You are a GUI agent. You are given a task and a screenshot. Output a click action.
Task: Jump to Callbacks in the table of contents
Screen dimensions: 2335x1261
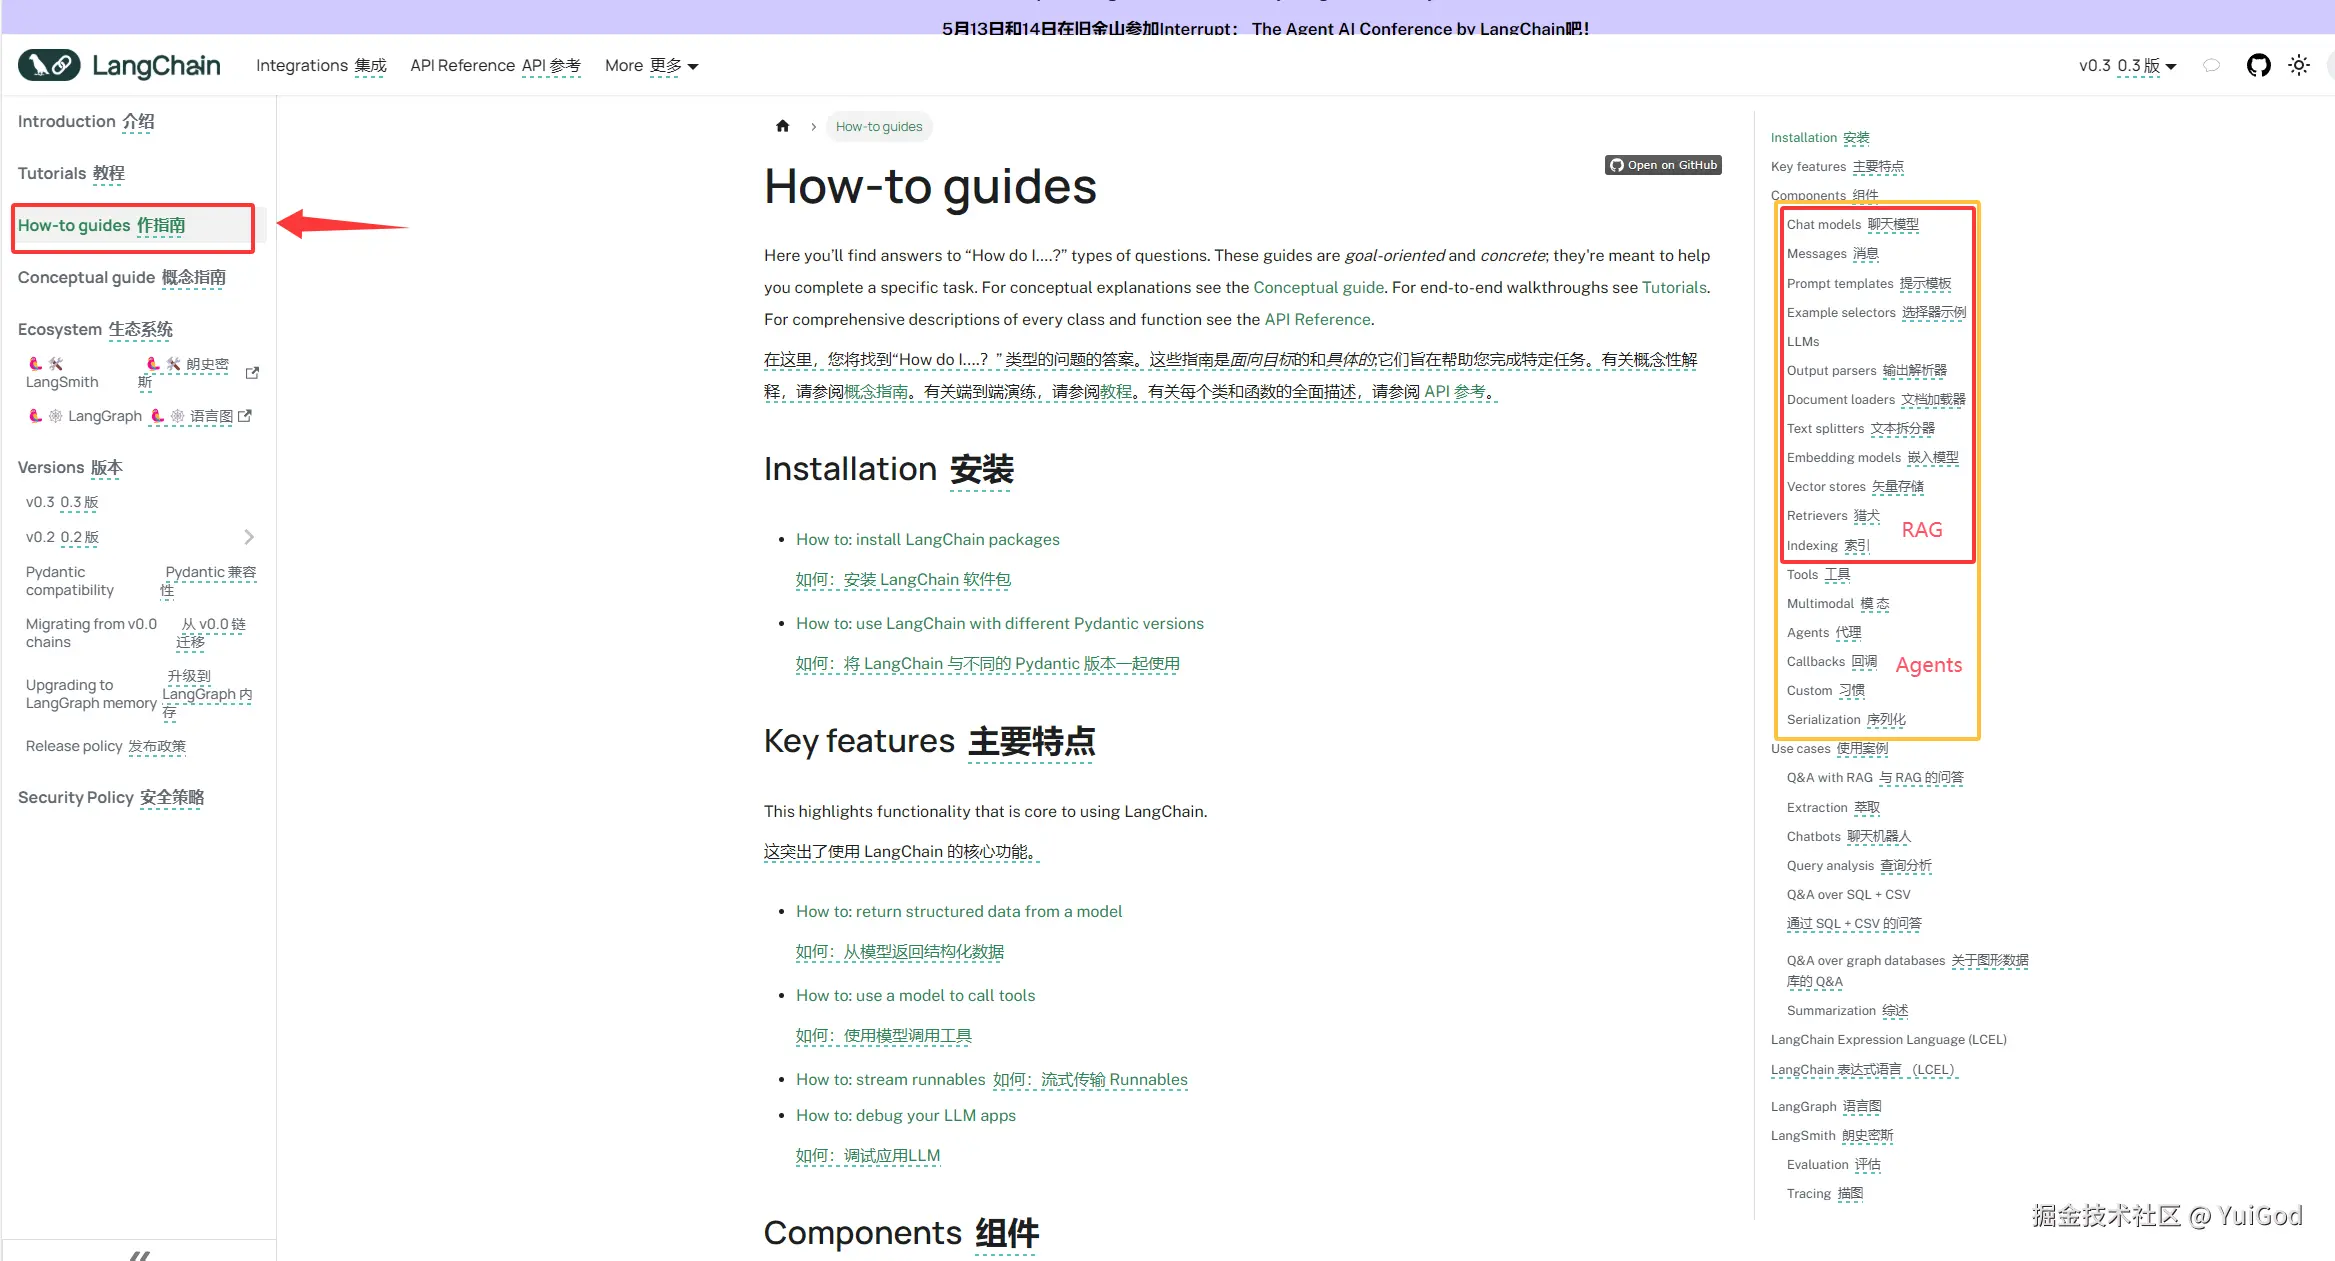pyautogui.click(x=1832, y=661)
